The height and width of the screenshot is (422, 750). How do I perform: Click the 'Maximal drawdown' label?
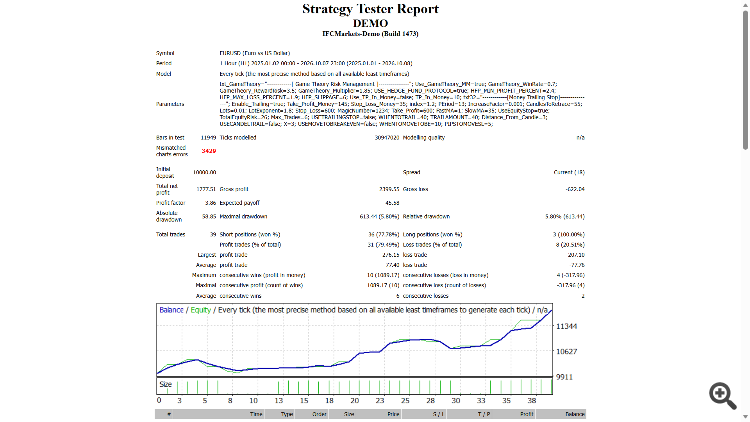(243, 216)
